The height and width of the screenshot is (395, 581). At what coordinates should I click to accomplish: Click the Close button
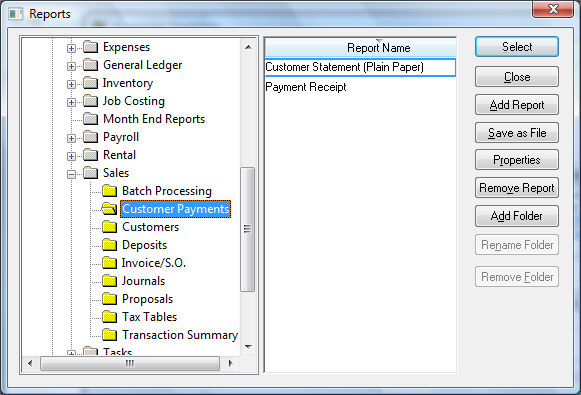pos(517,77)
